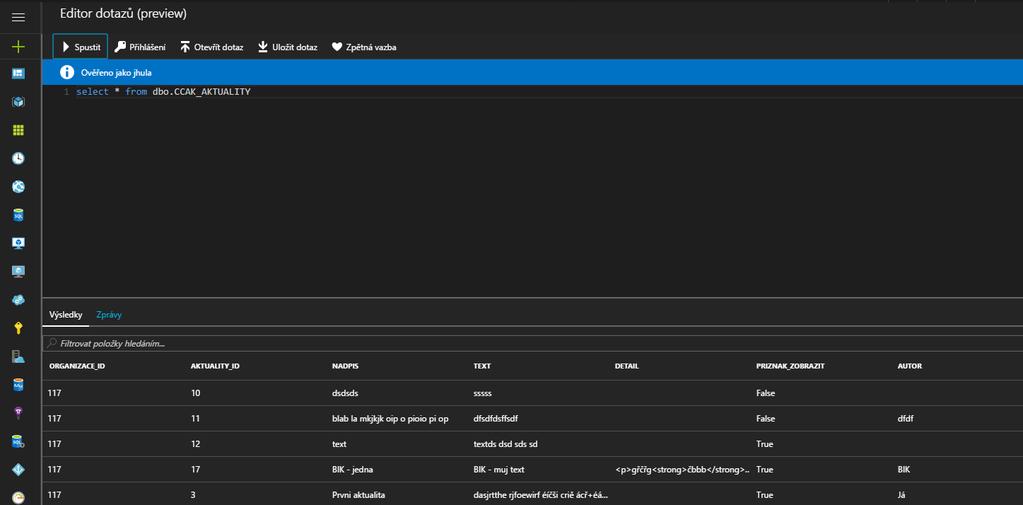
Task: Open the hamburger menu in the sidebar
Action: [18, 18]
